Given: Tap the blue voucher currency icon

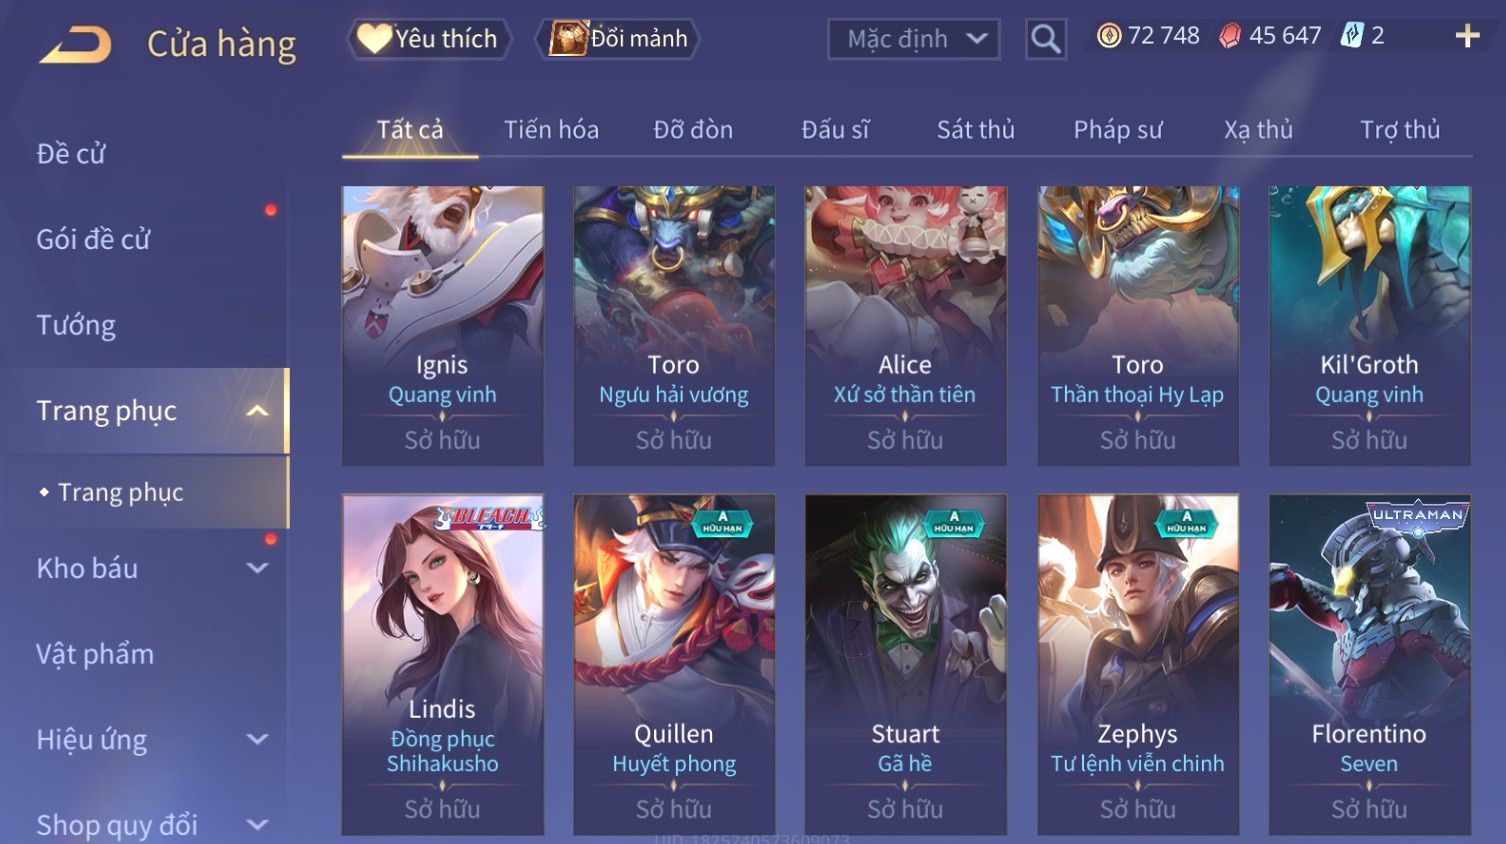Looking at the screenshot, I should (1352, 36).
